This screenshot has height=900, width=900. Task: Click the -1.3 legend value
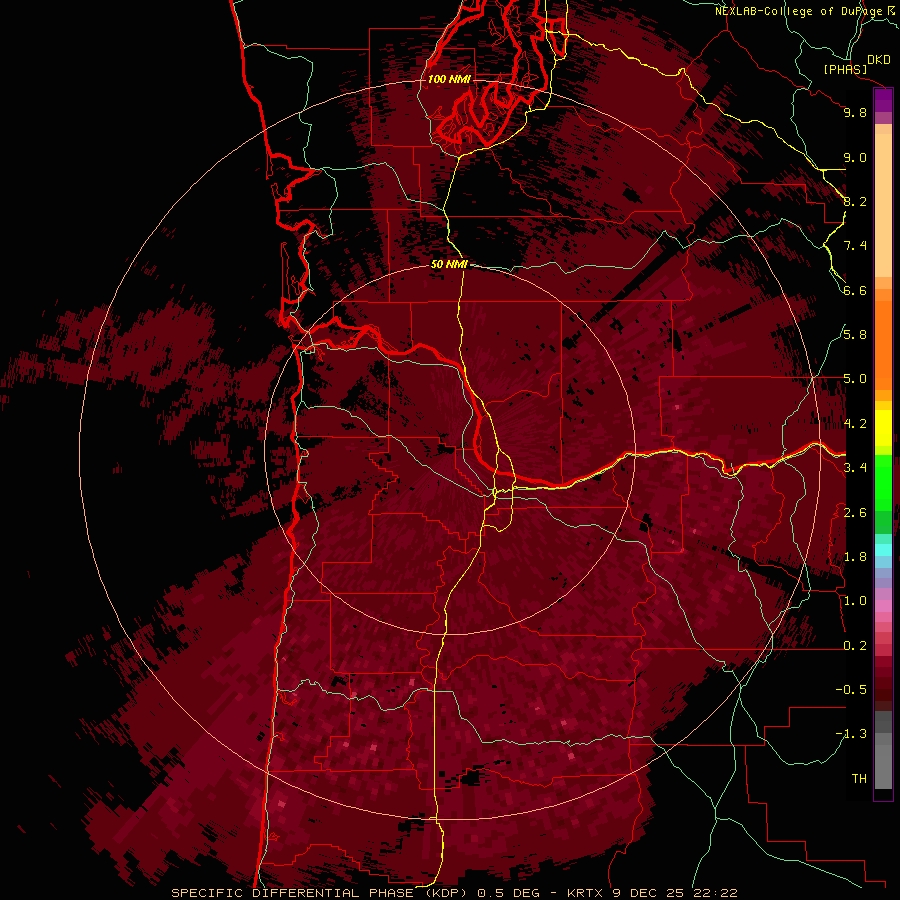tap(851, 734)
